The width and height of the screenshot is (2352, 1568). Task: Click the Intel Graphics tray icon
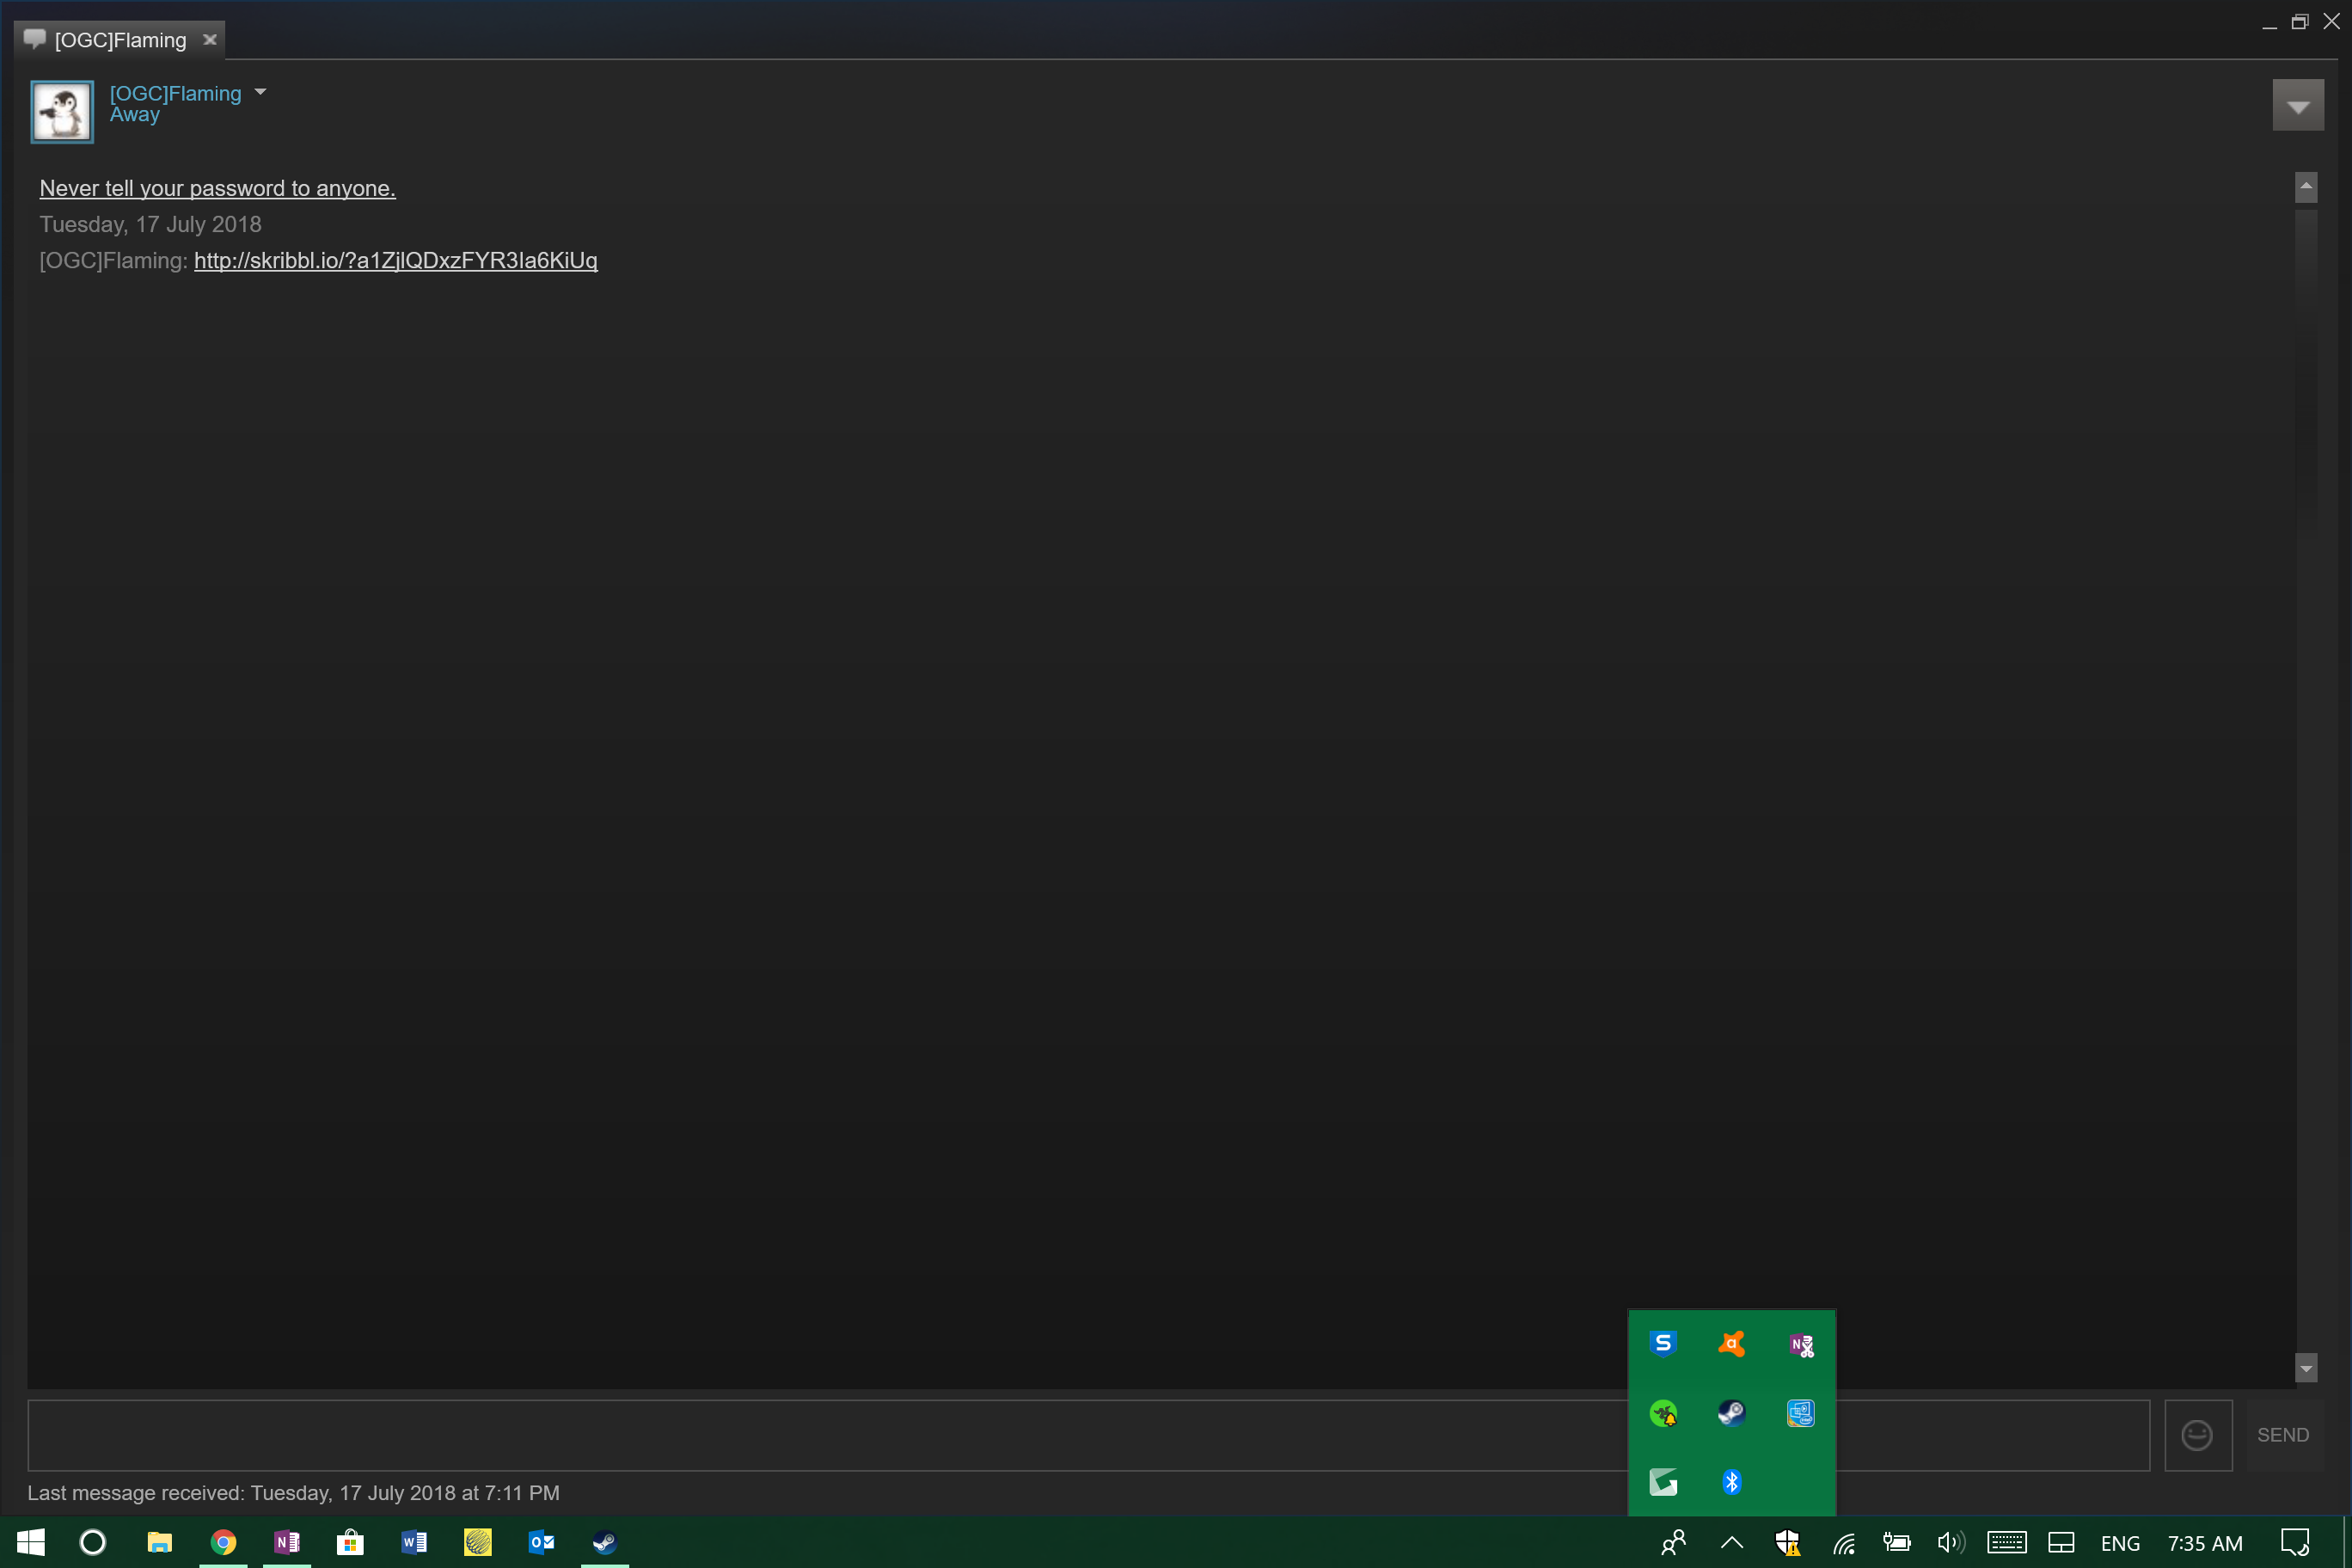click(1800, 1413)
